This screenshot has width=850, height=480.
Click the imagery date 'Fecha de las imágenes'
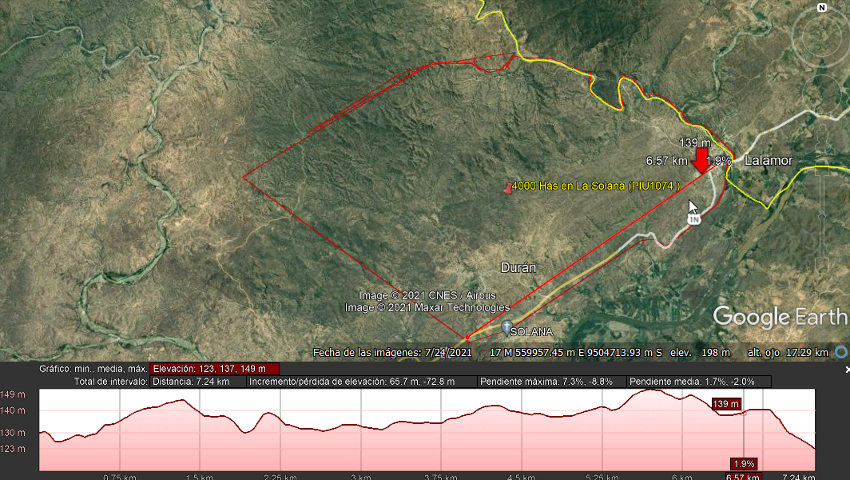click(x=392, y=352)
